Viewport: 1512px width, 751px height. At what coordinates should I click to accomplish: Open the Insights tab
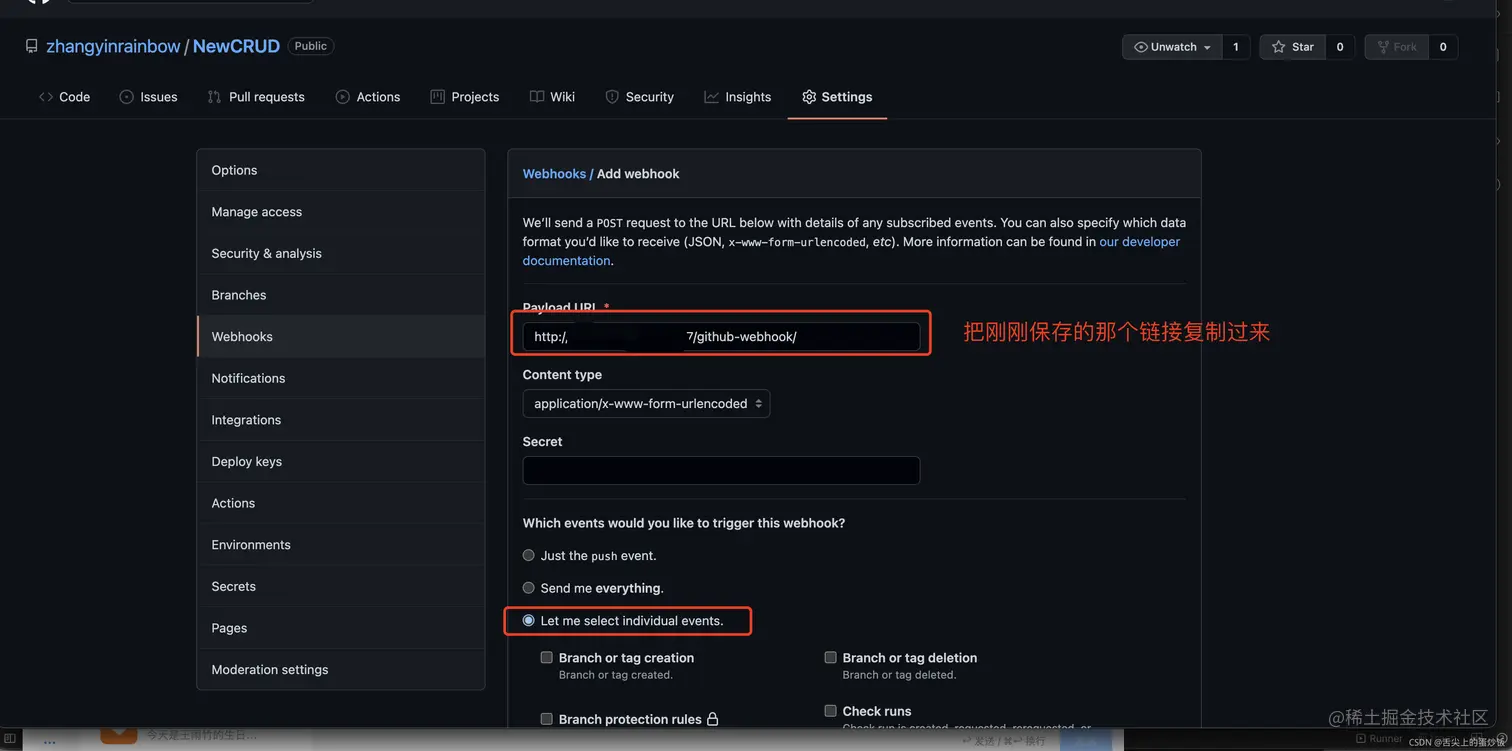pos(738,97)
